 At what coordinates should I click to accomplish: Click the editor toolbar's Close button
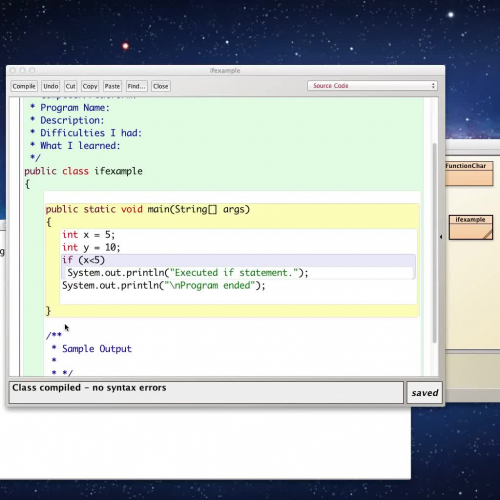(161, 86)
